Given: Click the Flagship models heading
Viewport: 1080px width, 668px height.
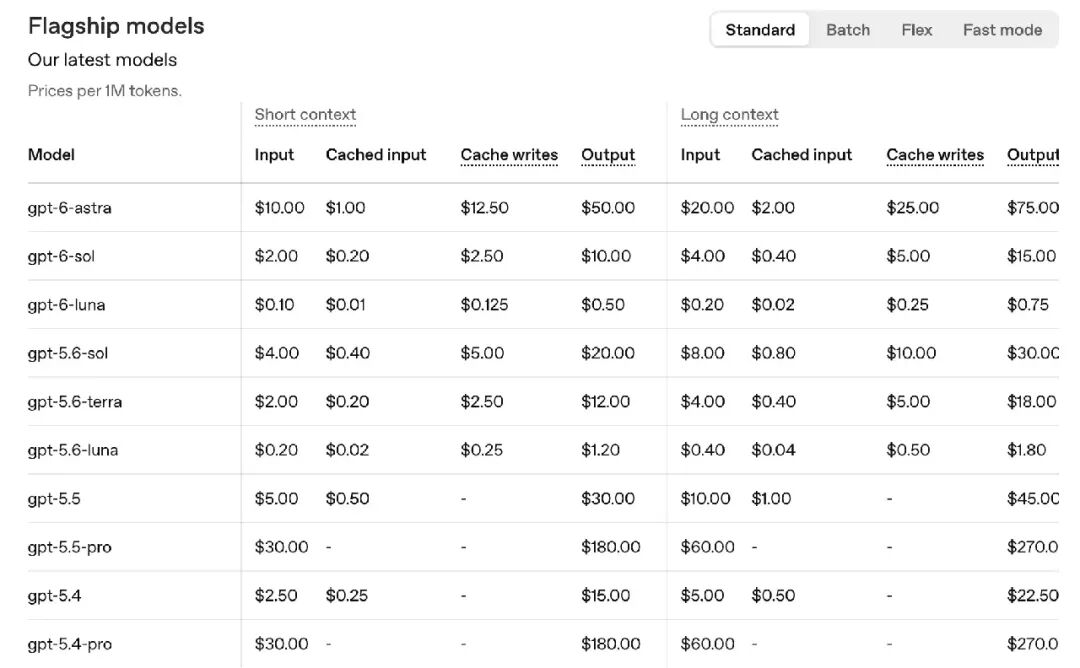Looking at the screenshot, I should [116, 26].
